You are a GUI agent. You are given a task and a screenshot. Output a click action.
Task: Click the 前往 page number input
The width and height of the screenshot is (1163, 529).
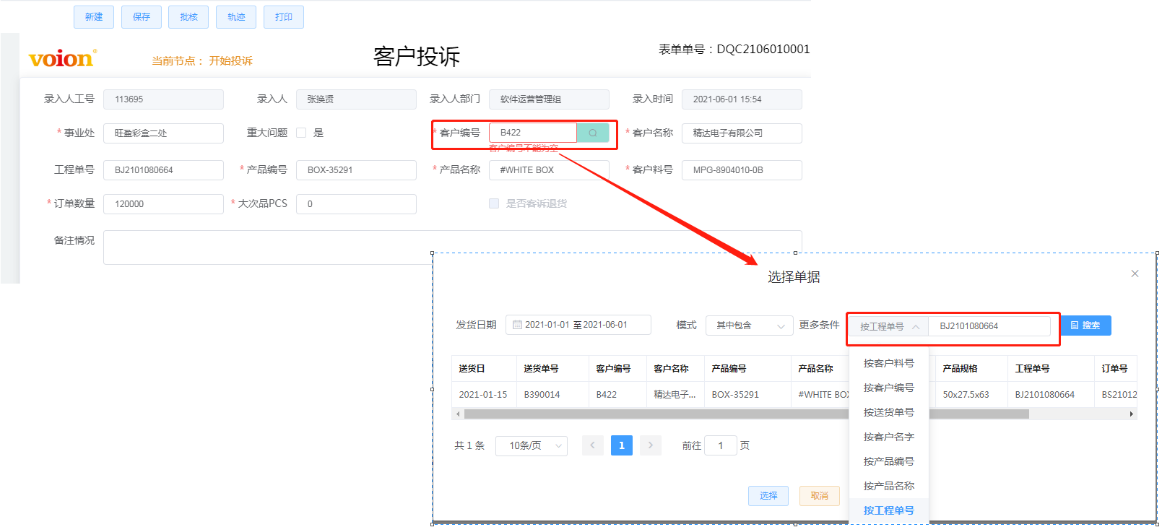click(x=720, y=446)
